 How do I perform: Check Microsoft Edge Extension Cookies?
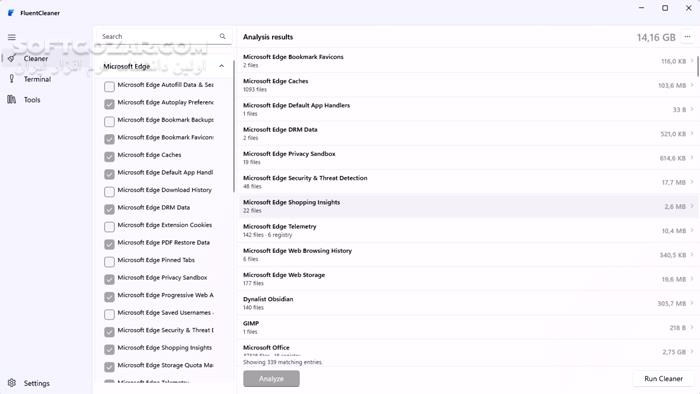pos(109,227)
